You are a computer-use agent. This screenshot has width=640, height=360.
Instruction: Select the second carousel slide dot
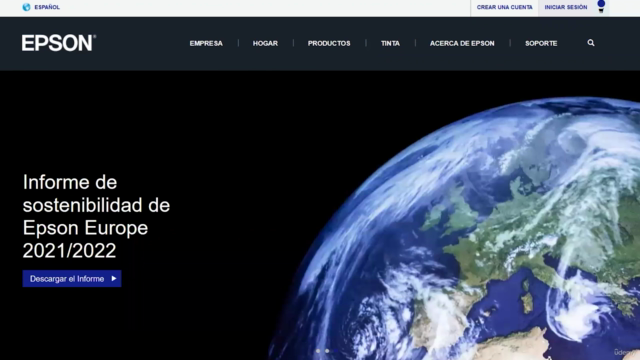327,351
